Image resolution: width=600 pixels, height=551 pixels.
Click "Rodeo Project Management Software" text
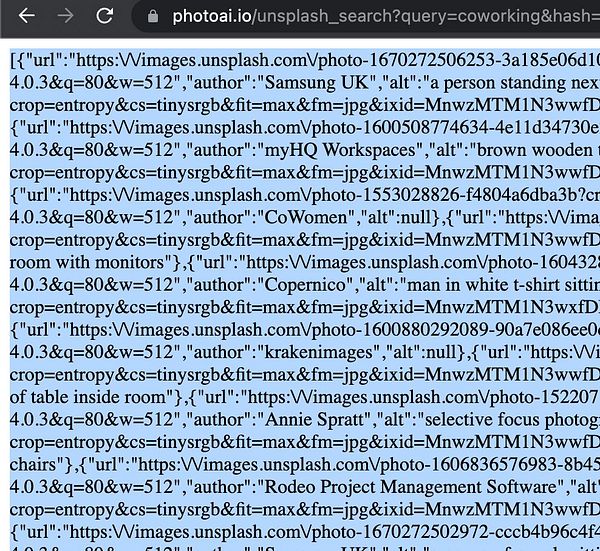[410, 487]
